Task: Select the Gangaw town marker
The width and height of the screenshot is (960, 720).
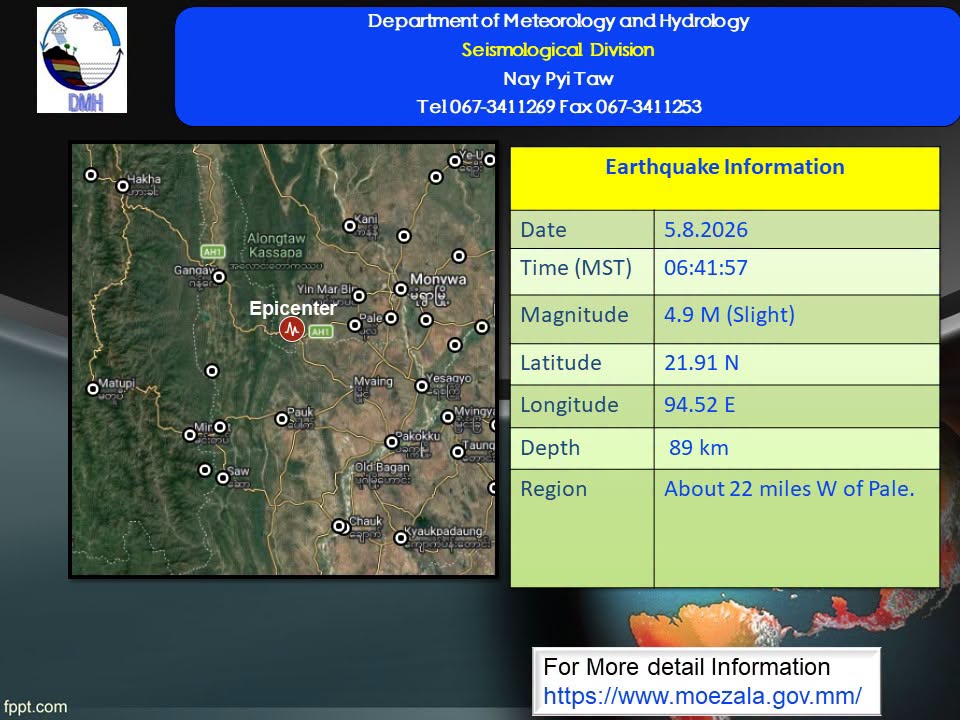Action: 219,277
